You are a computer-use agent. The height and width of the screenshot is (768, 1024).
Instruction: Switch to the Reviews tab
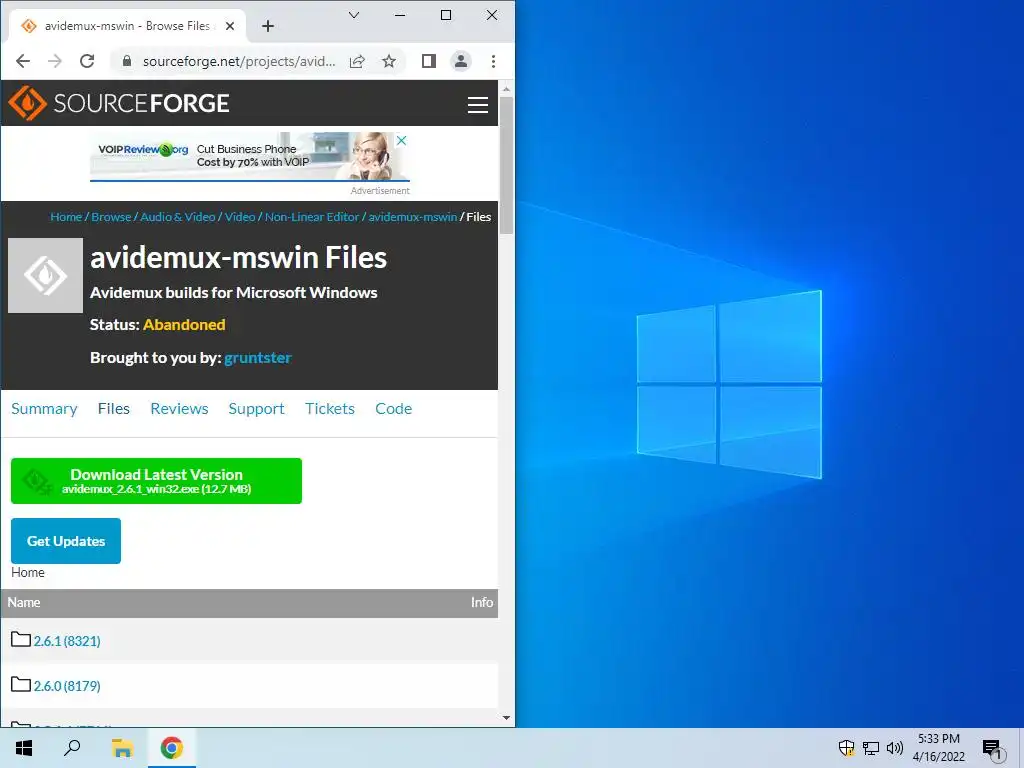pyautogui.click(x=179, y=409)
